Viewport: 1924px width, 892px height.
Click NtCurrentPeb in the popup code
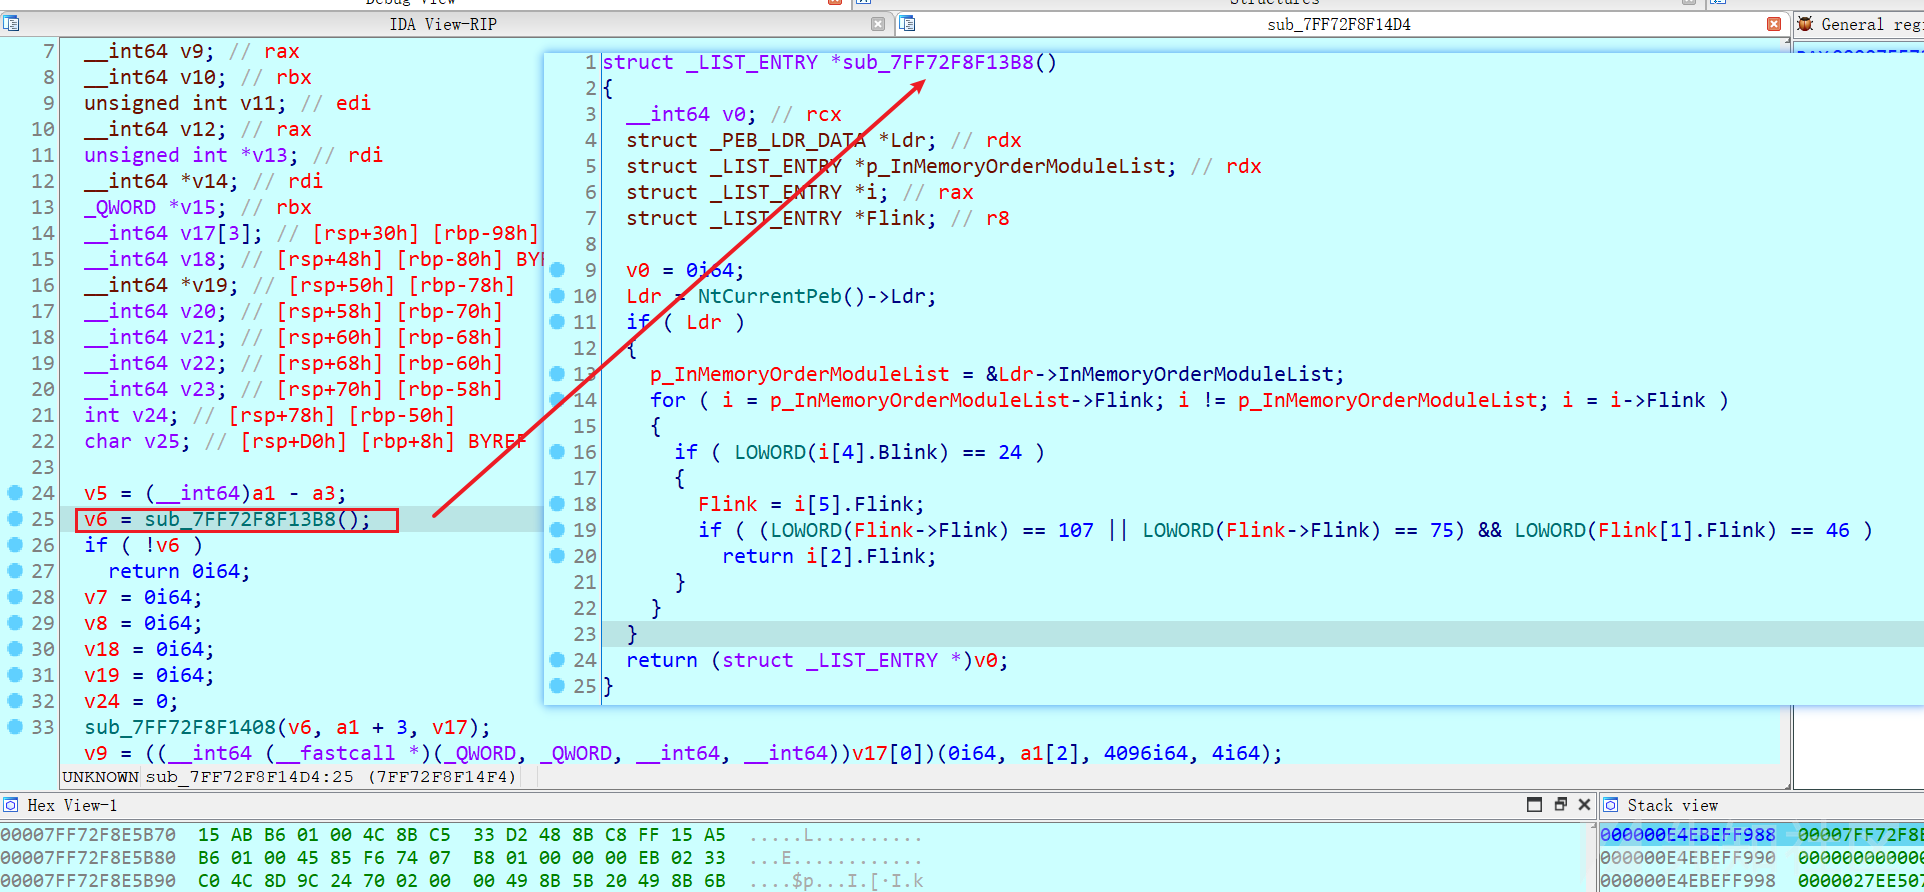[770, 296]
